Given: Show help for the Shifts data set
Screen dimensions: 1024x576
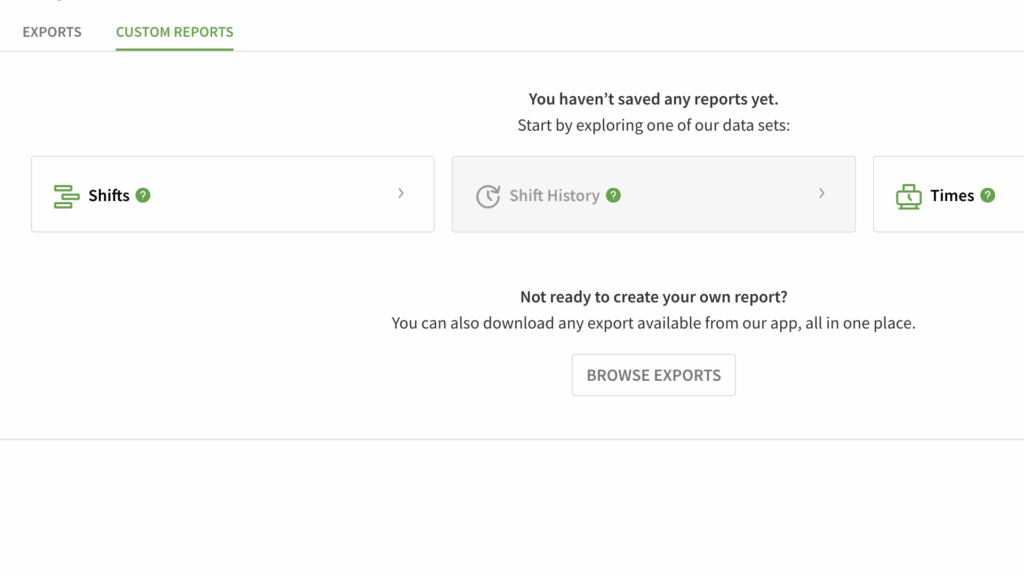Looking at the screenshot, I should (x=143, y=195).
